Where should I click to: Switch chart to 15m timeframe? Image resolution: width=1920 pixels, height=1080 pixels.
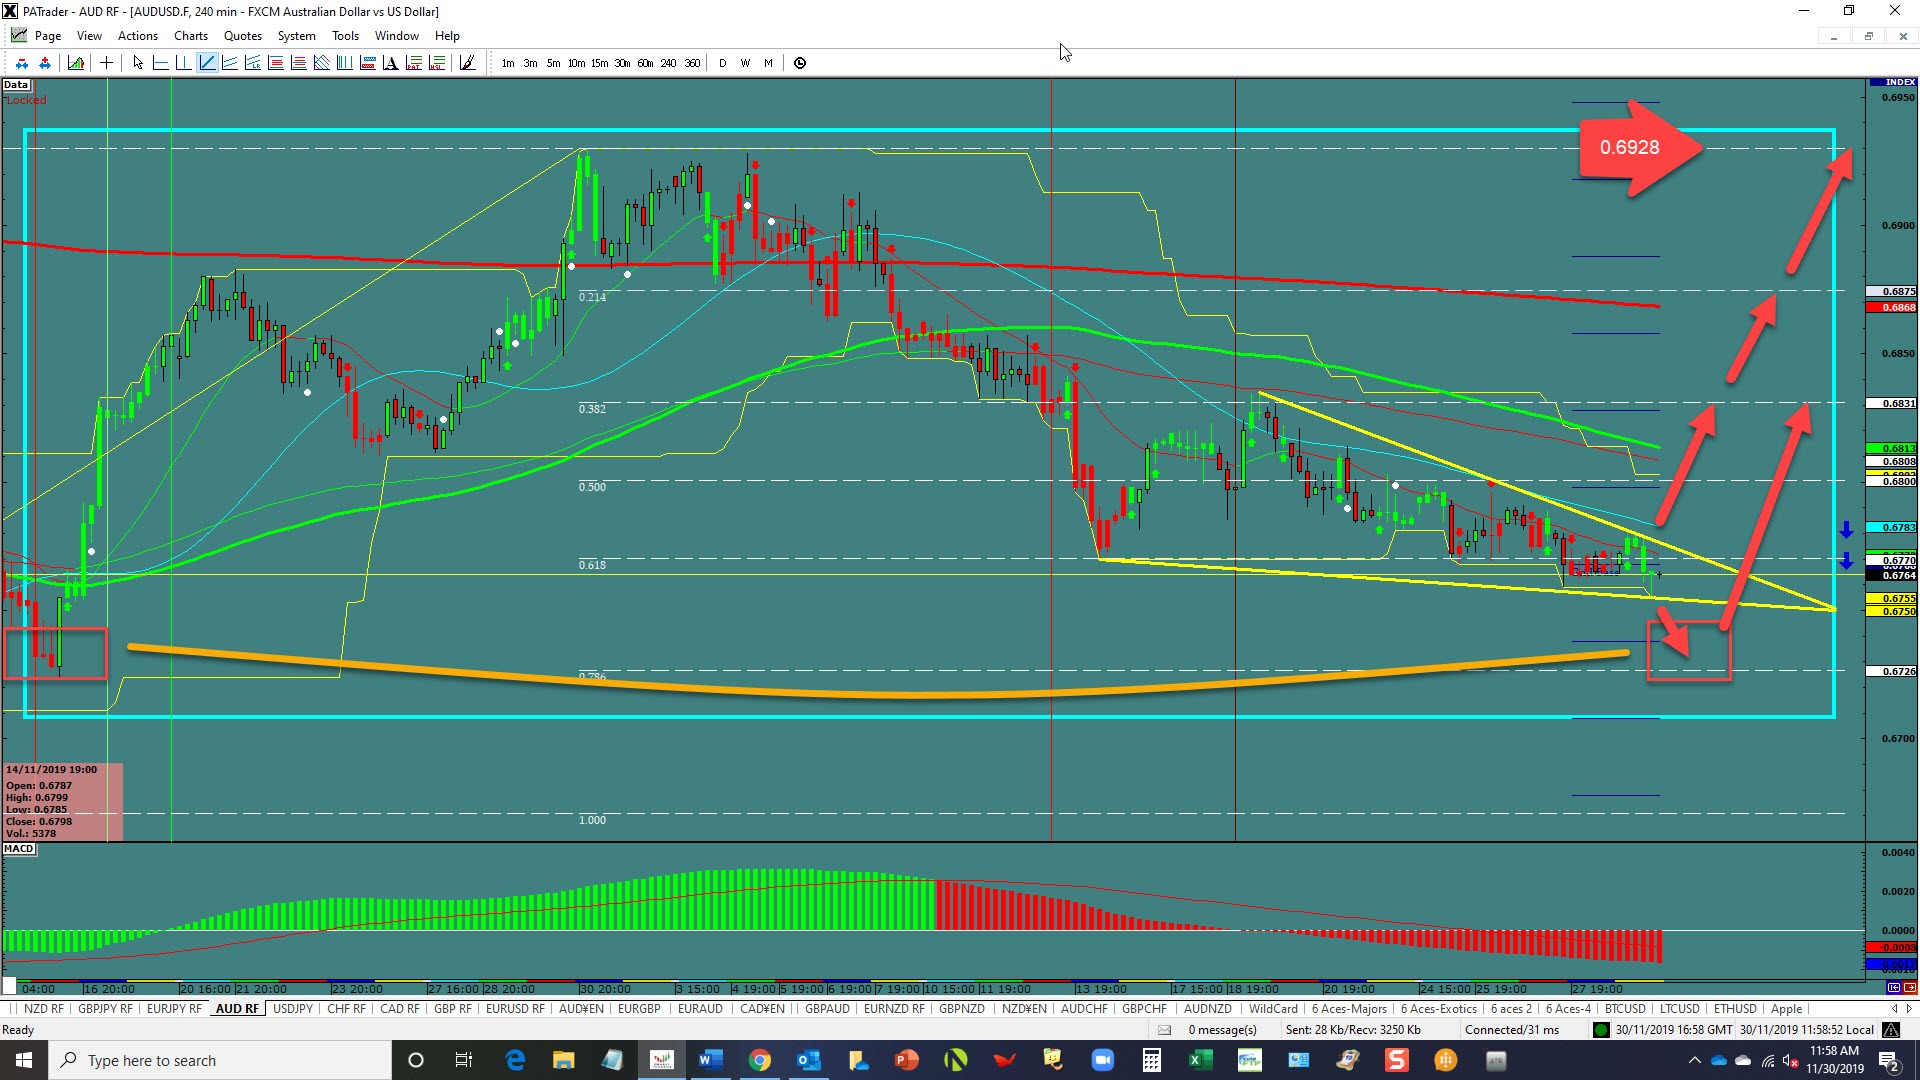pyautogui.click(x=599, y=63)
